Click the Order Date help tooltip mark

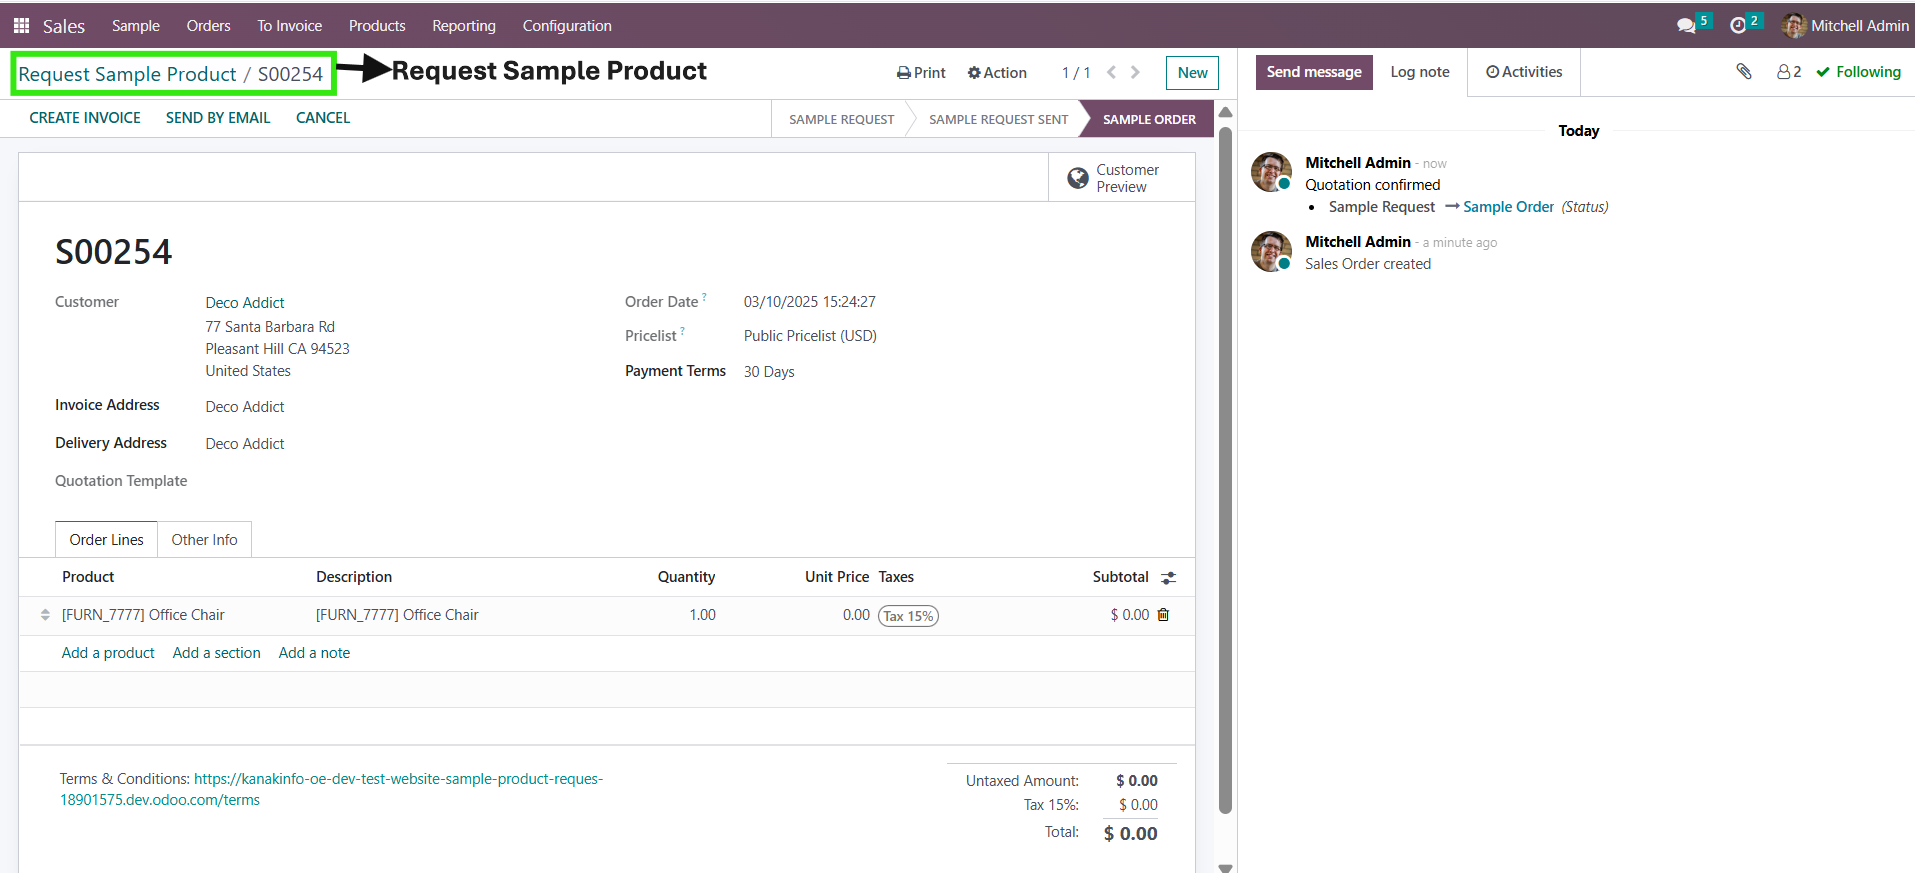tap(704, 297)
